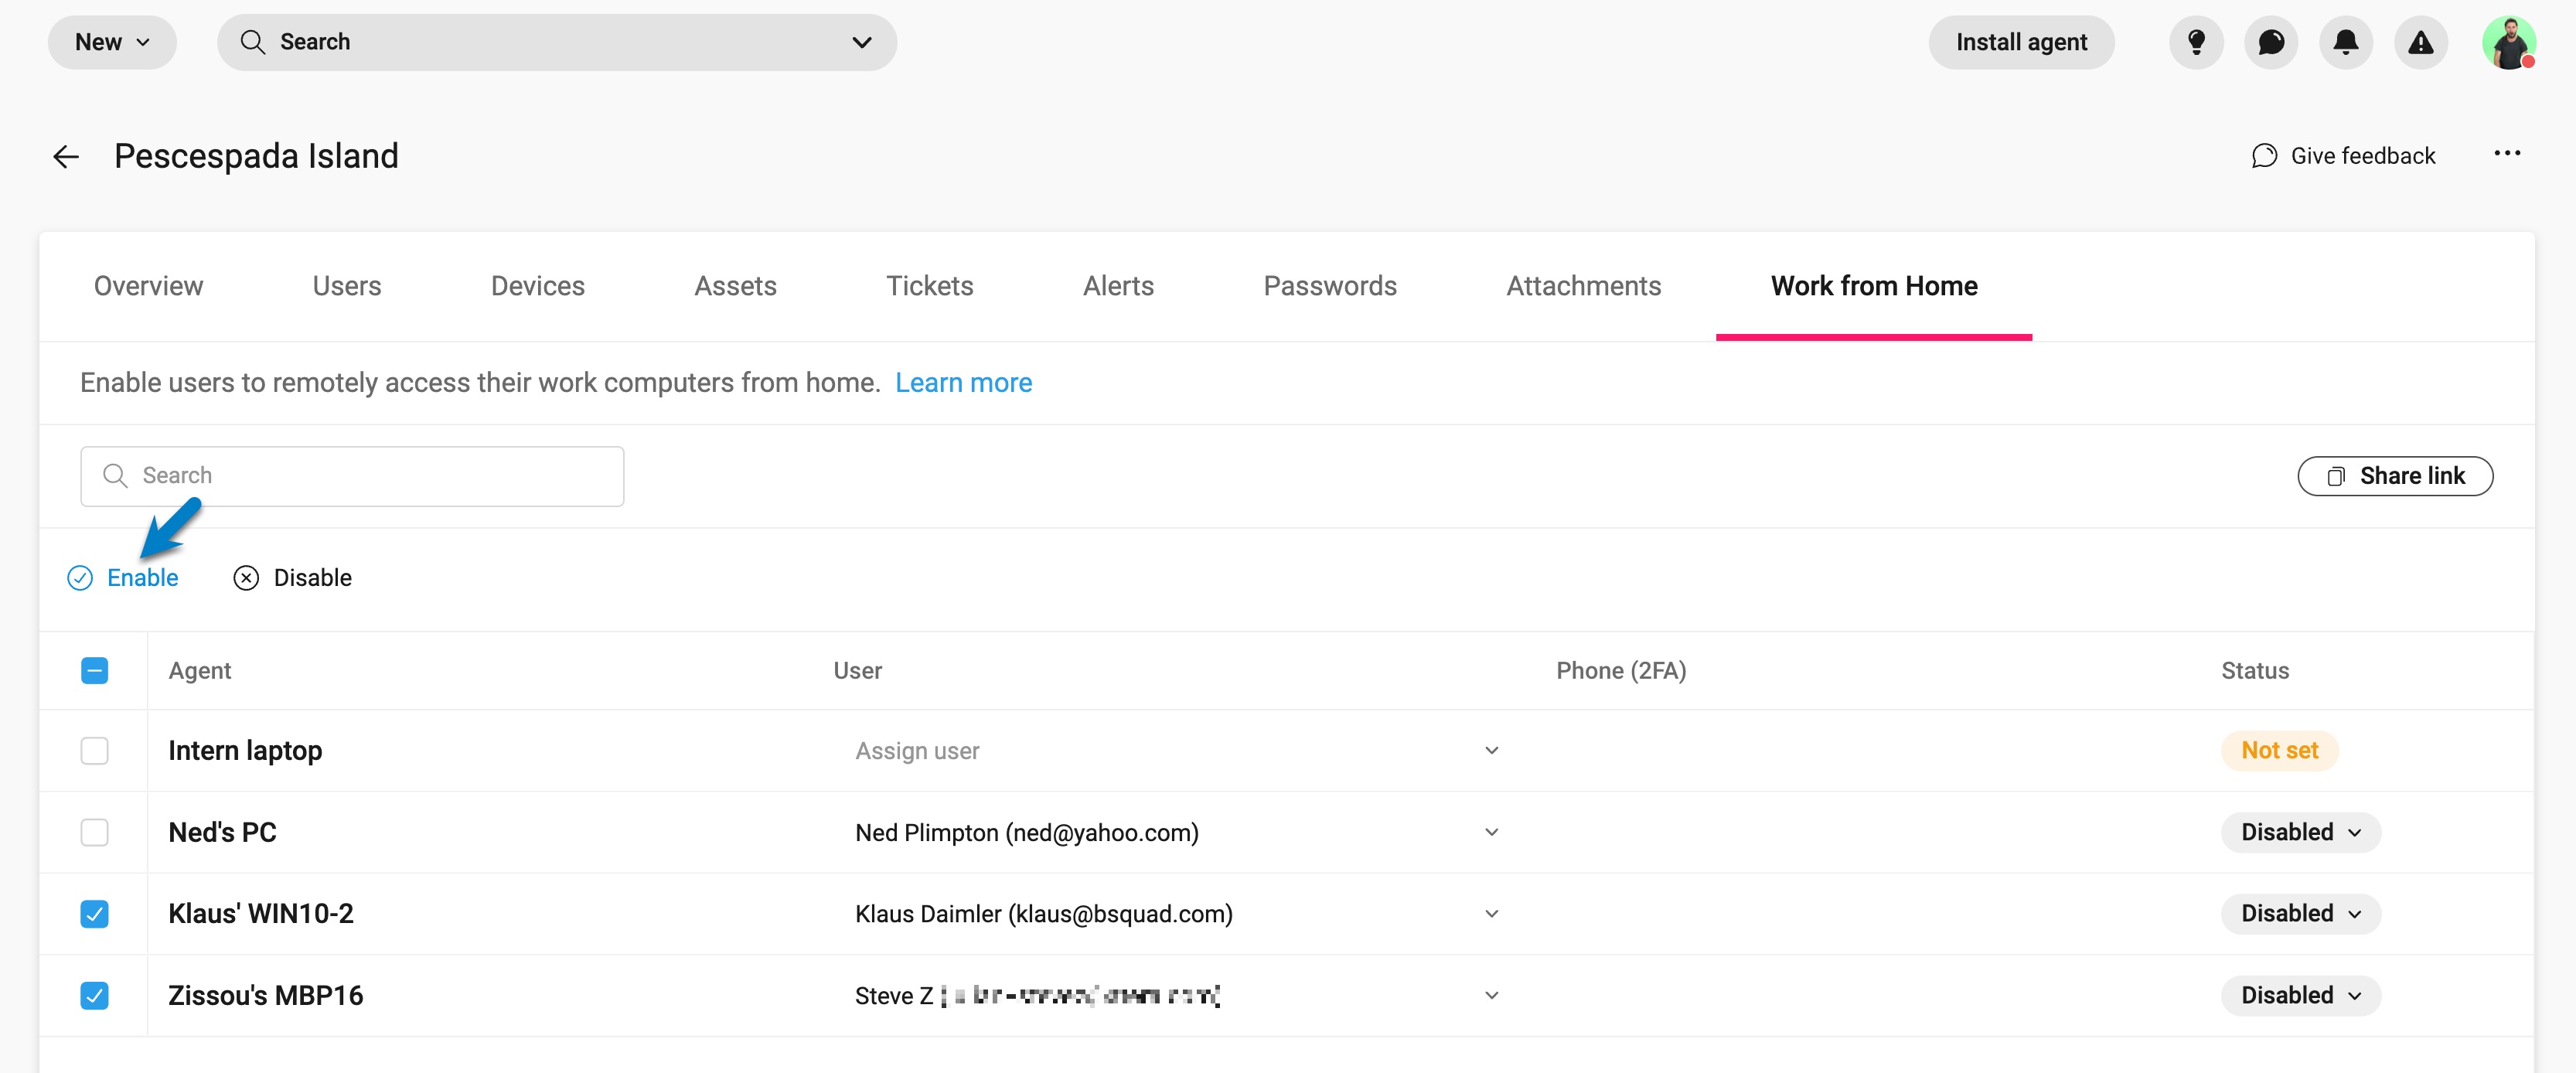Viewport: 2576px width, 1073px height.
Task: Check the Intern laptop row checkbox
Action: point(94,750)
